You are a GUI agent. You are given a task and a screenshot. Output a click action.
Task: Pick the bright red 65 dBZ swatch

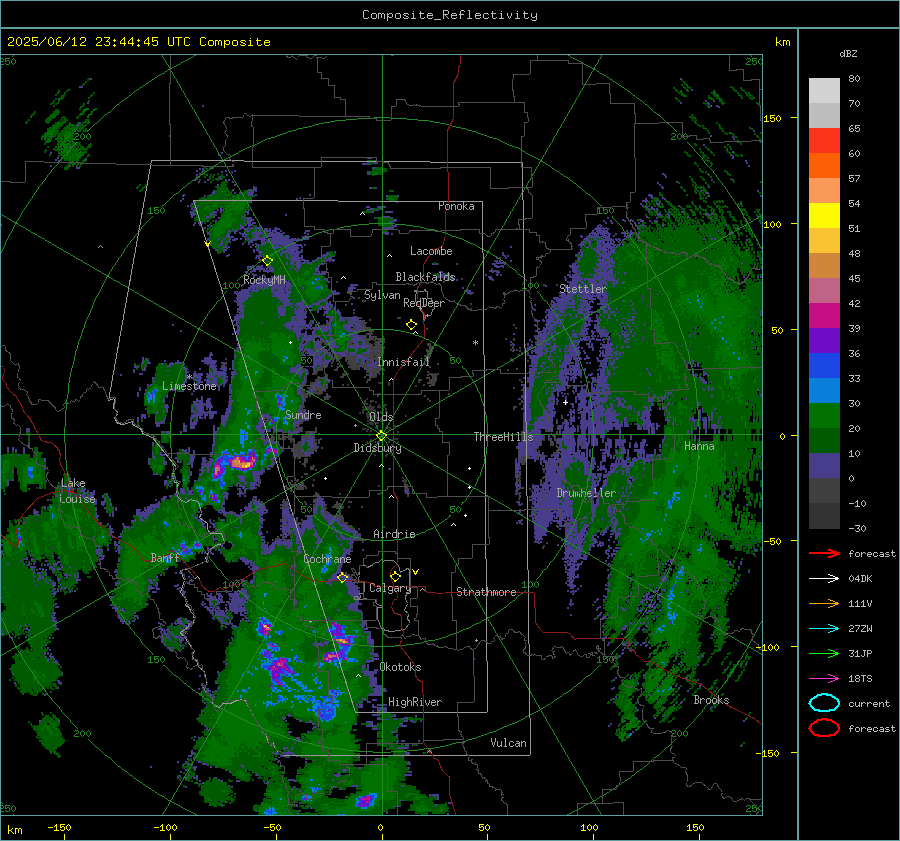point(824,140)
